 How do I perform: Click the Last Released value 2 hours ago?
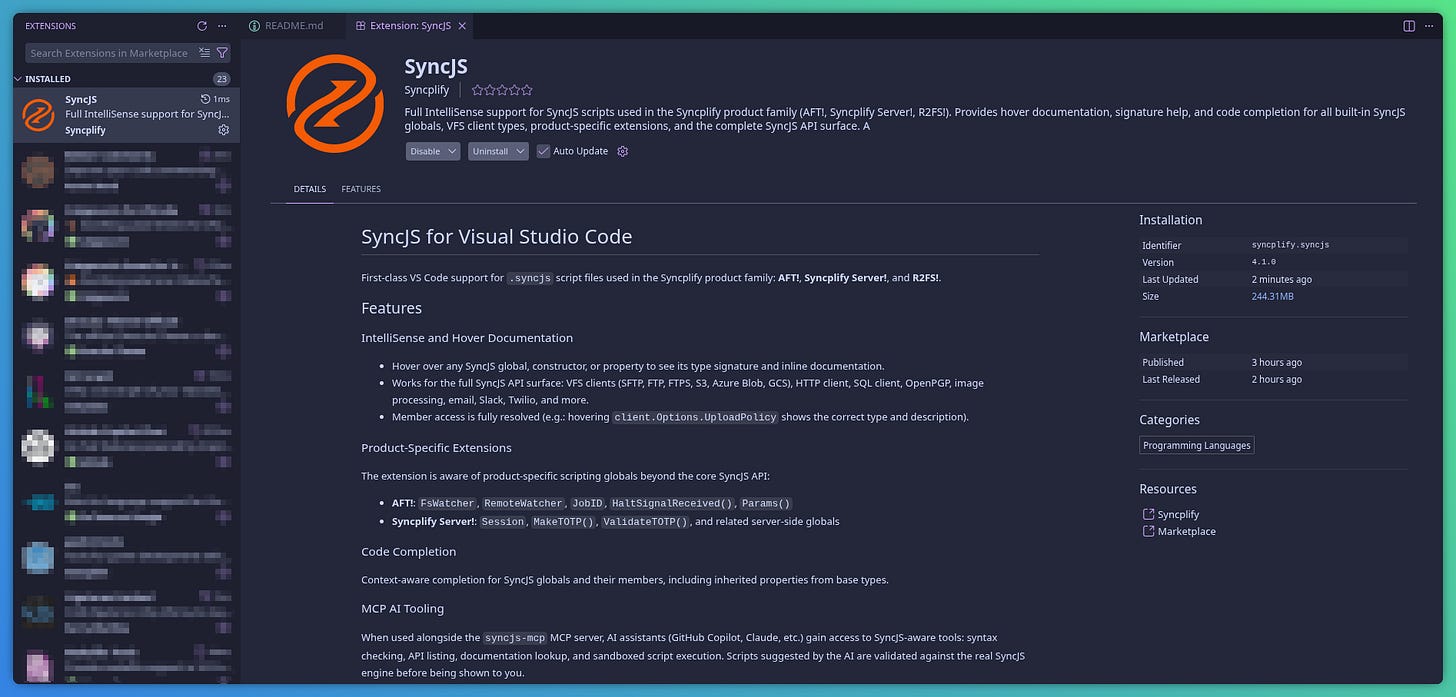pos(1276,379)
